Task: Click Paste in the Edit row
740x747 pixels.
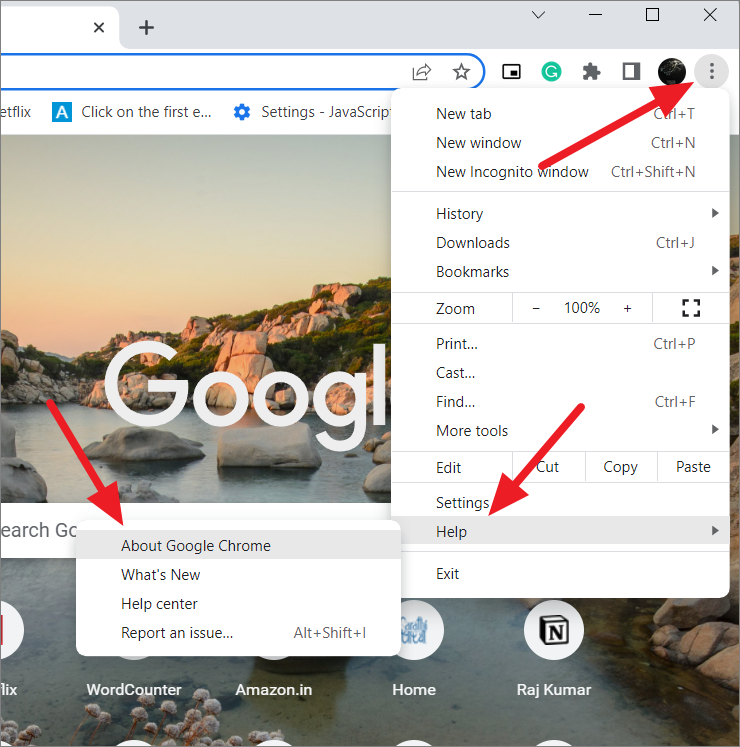Action: pyautogui.click(x=693, y=467)
